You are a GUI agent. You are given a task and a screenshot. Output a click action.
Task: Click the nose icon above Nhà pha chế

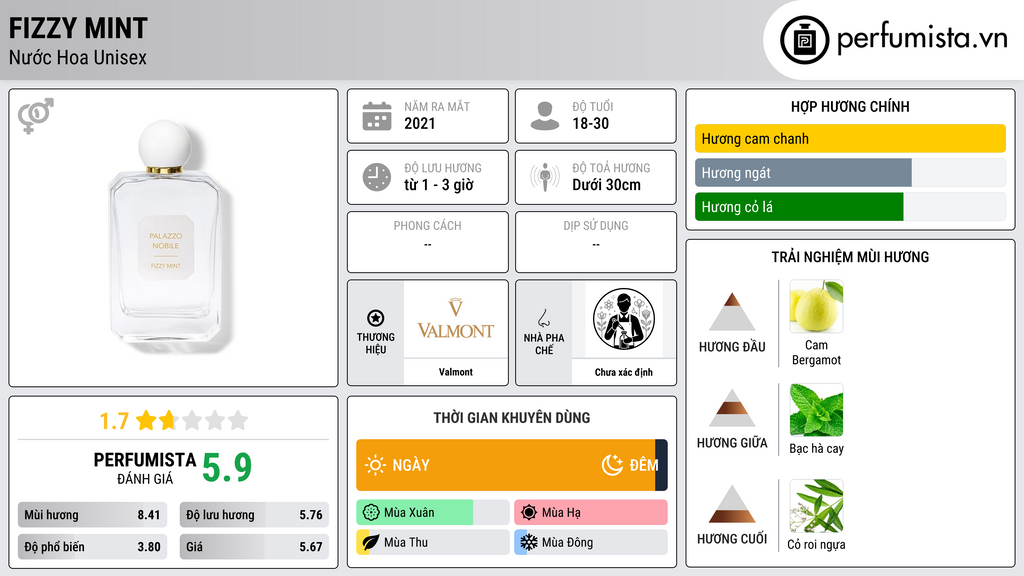pyautogui.click(x=543, y=318)
